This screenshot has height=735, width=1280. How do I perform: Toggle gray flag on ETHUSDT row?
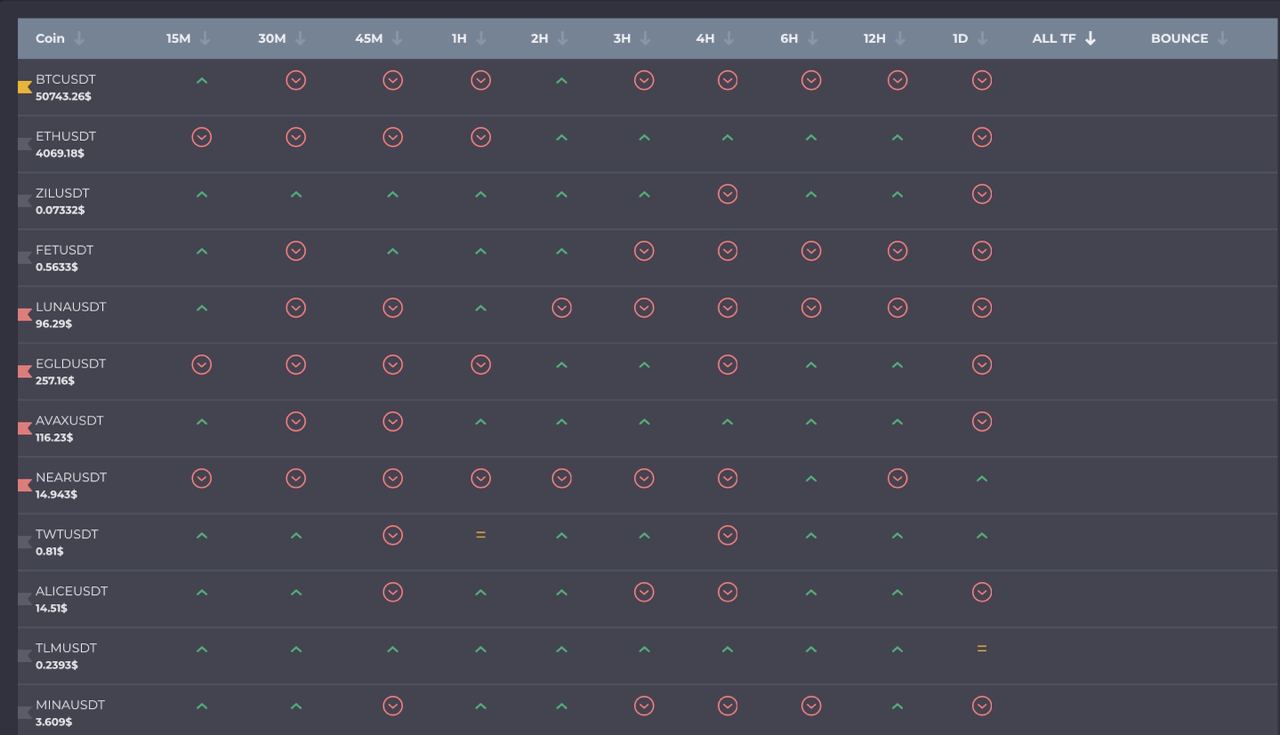(x=25, y=144)
